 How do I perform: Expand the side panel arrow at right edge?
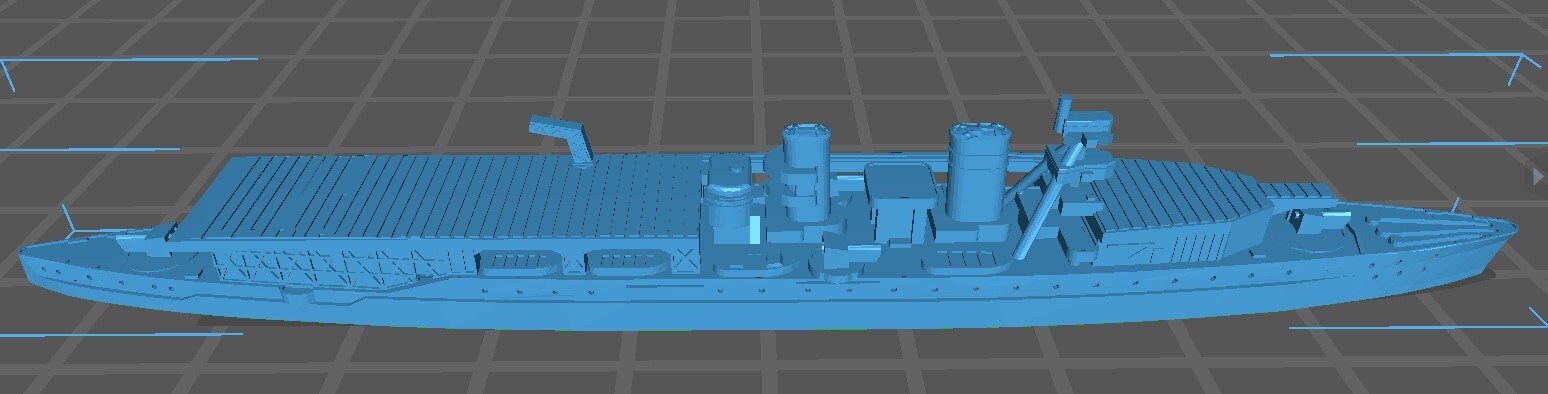1538,176
